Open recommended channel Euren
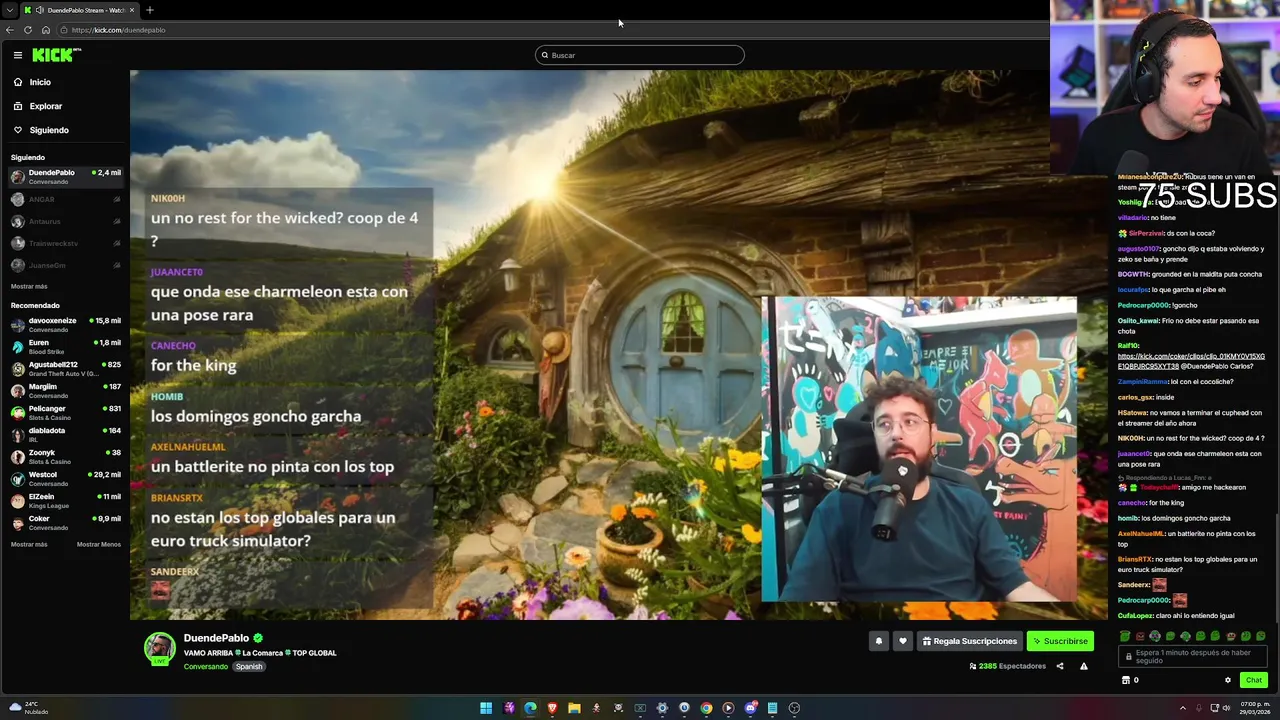This screenshot has width=1280, height=720. (x=65, y=346)
